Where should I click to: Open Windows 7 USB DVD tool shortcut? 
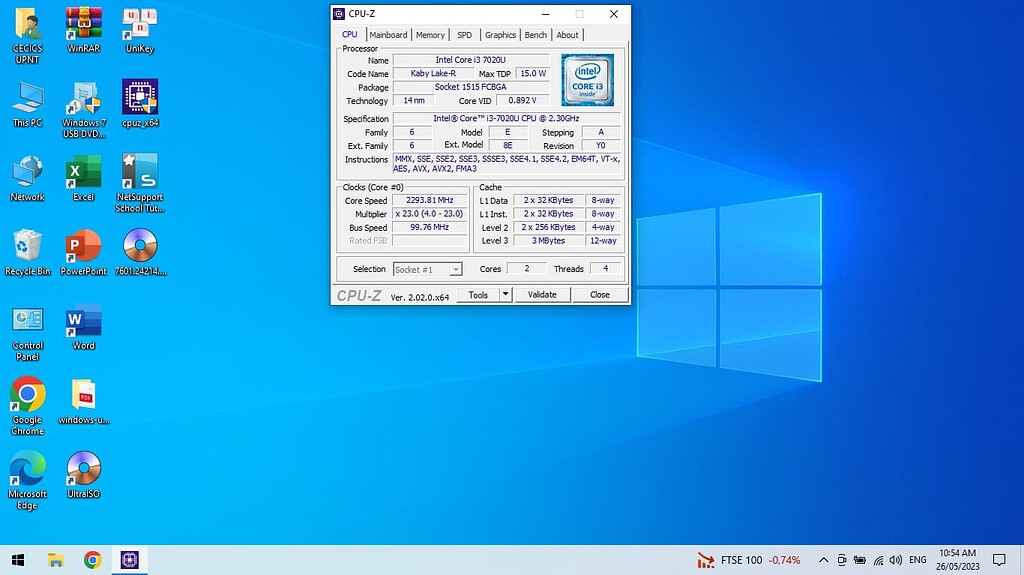click(x=84, y=110)
